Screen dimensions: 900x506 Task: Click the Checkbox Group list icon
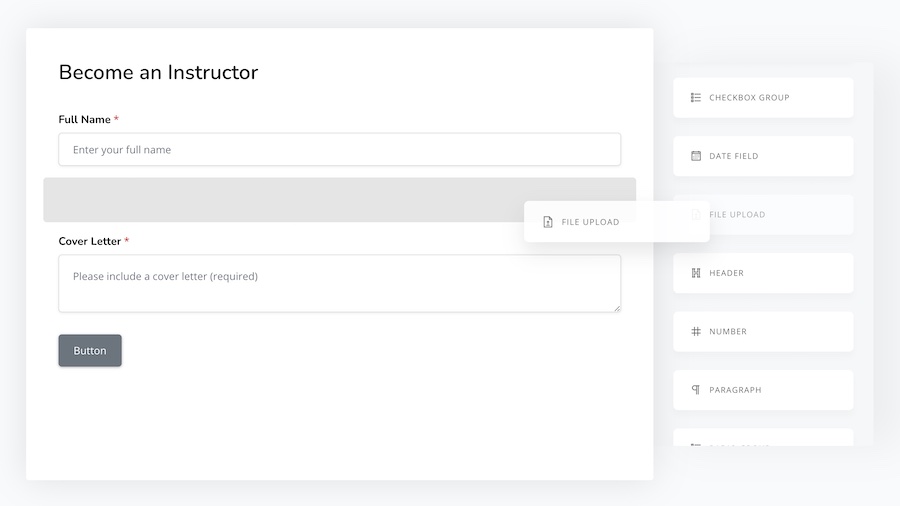click(696, 98)
